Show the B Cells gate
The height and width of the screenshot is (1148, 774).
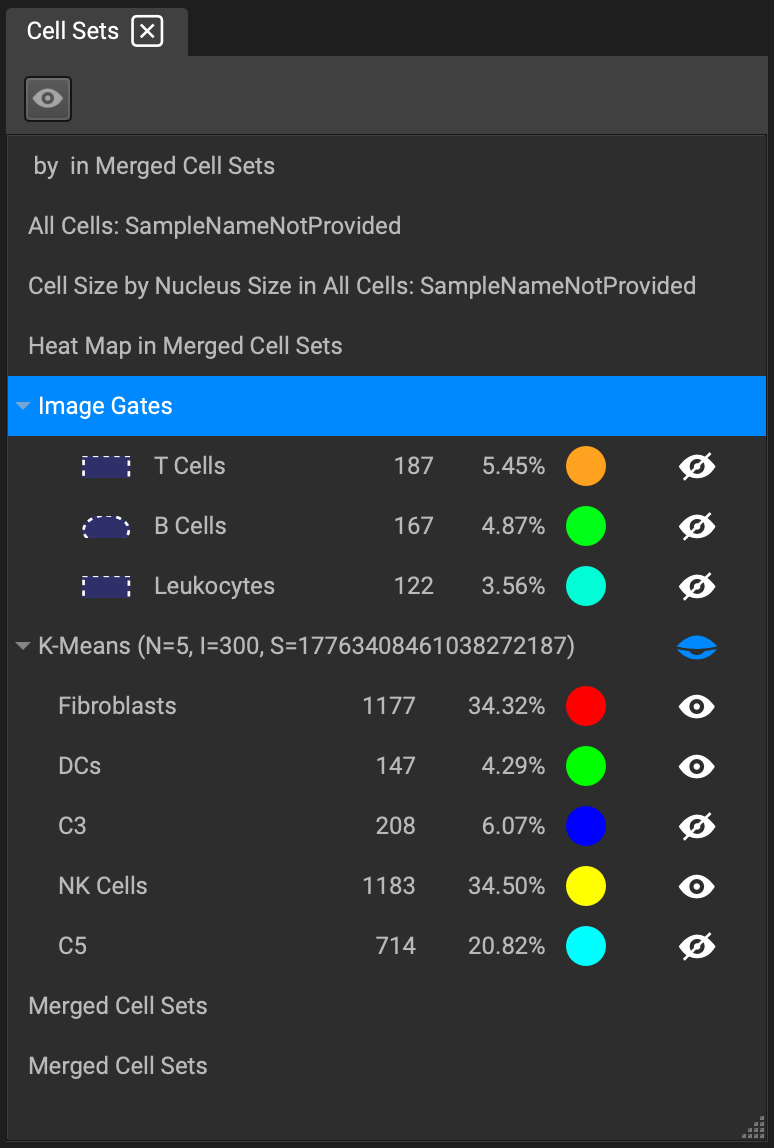point(696,526)
